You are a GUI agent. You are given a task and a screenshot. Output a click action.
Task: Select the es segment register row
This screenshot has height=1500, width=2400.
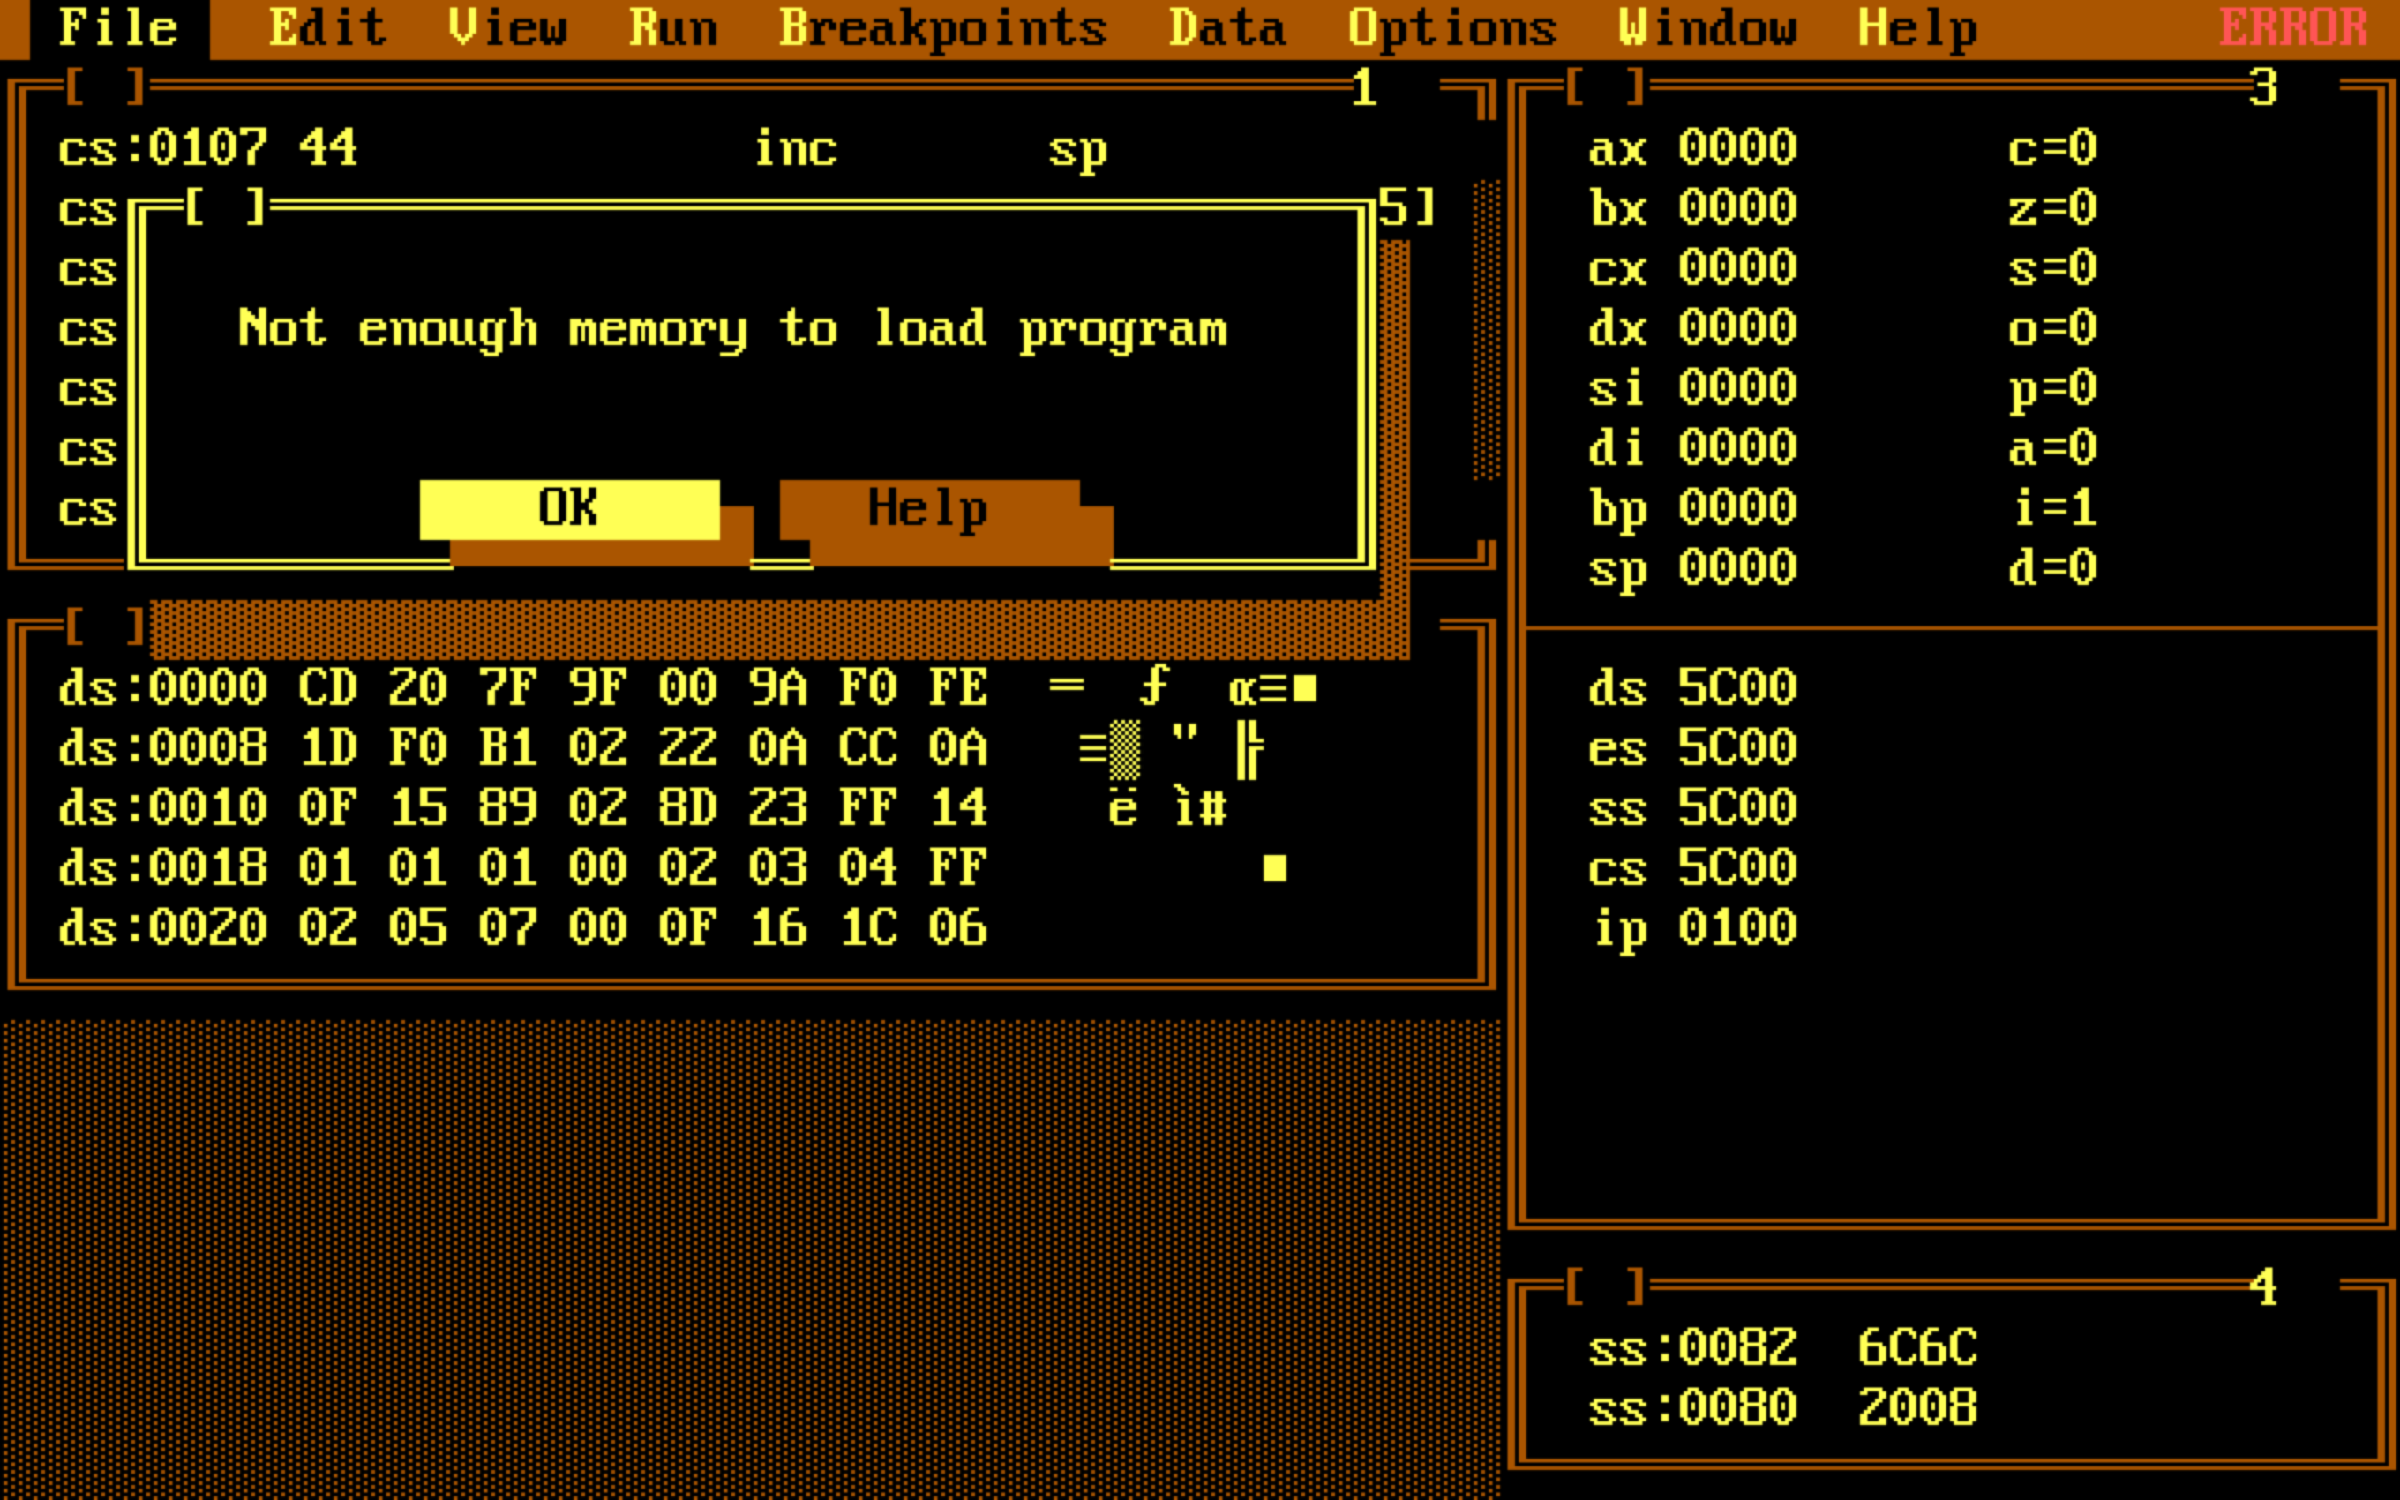(x=1692, y=748)
